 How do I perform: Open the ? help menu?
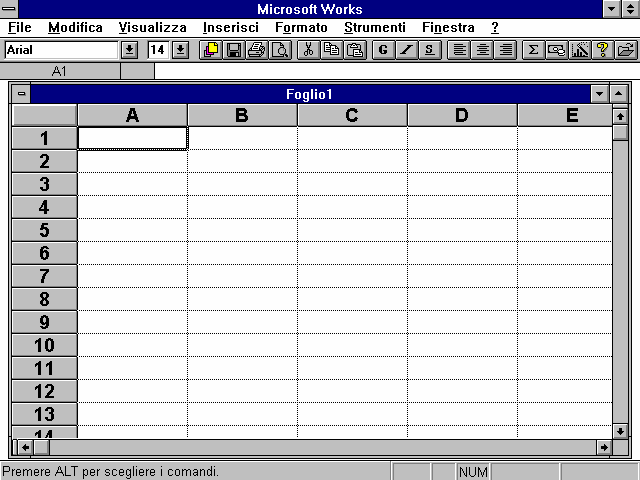[x=495, y=28]
